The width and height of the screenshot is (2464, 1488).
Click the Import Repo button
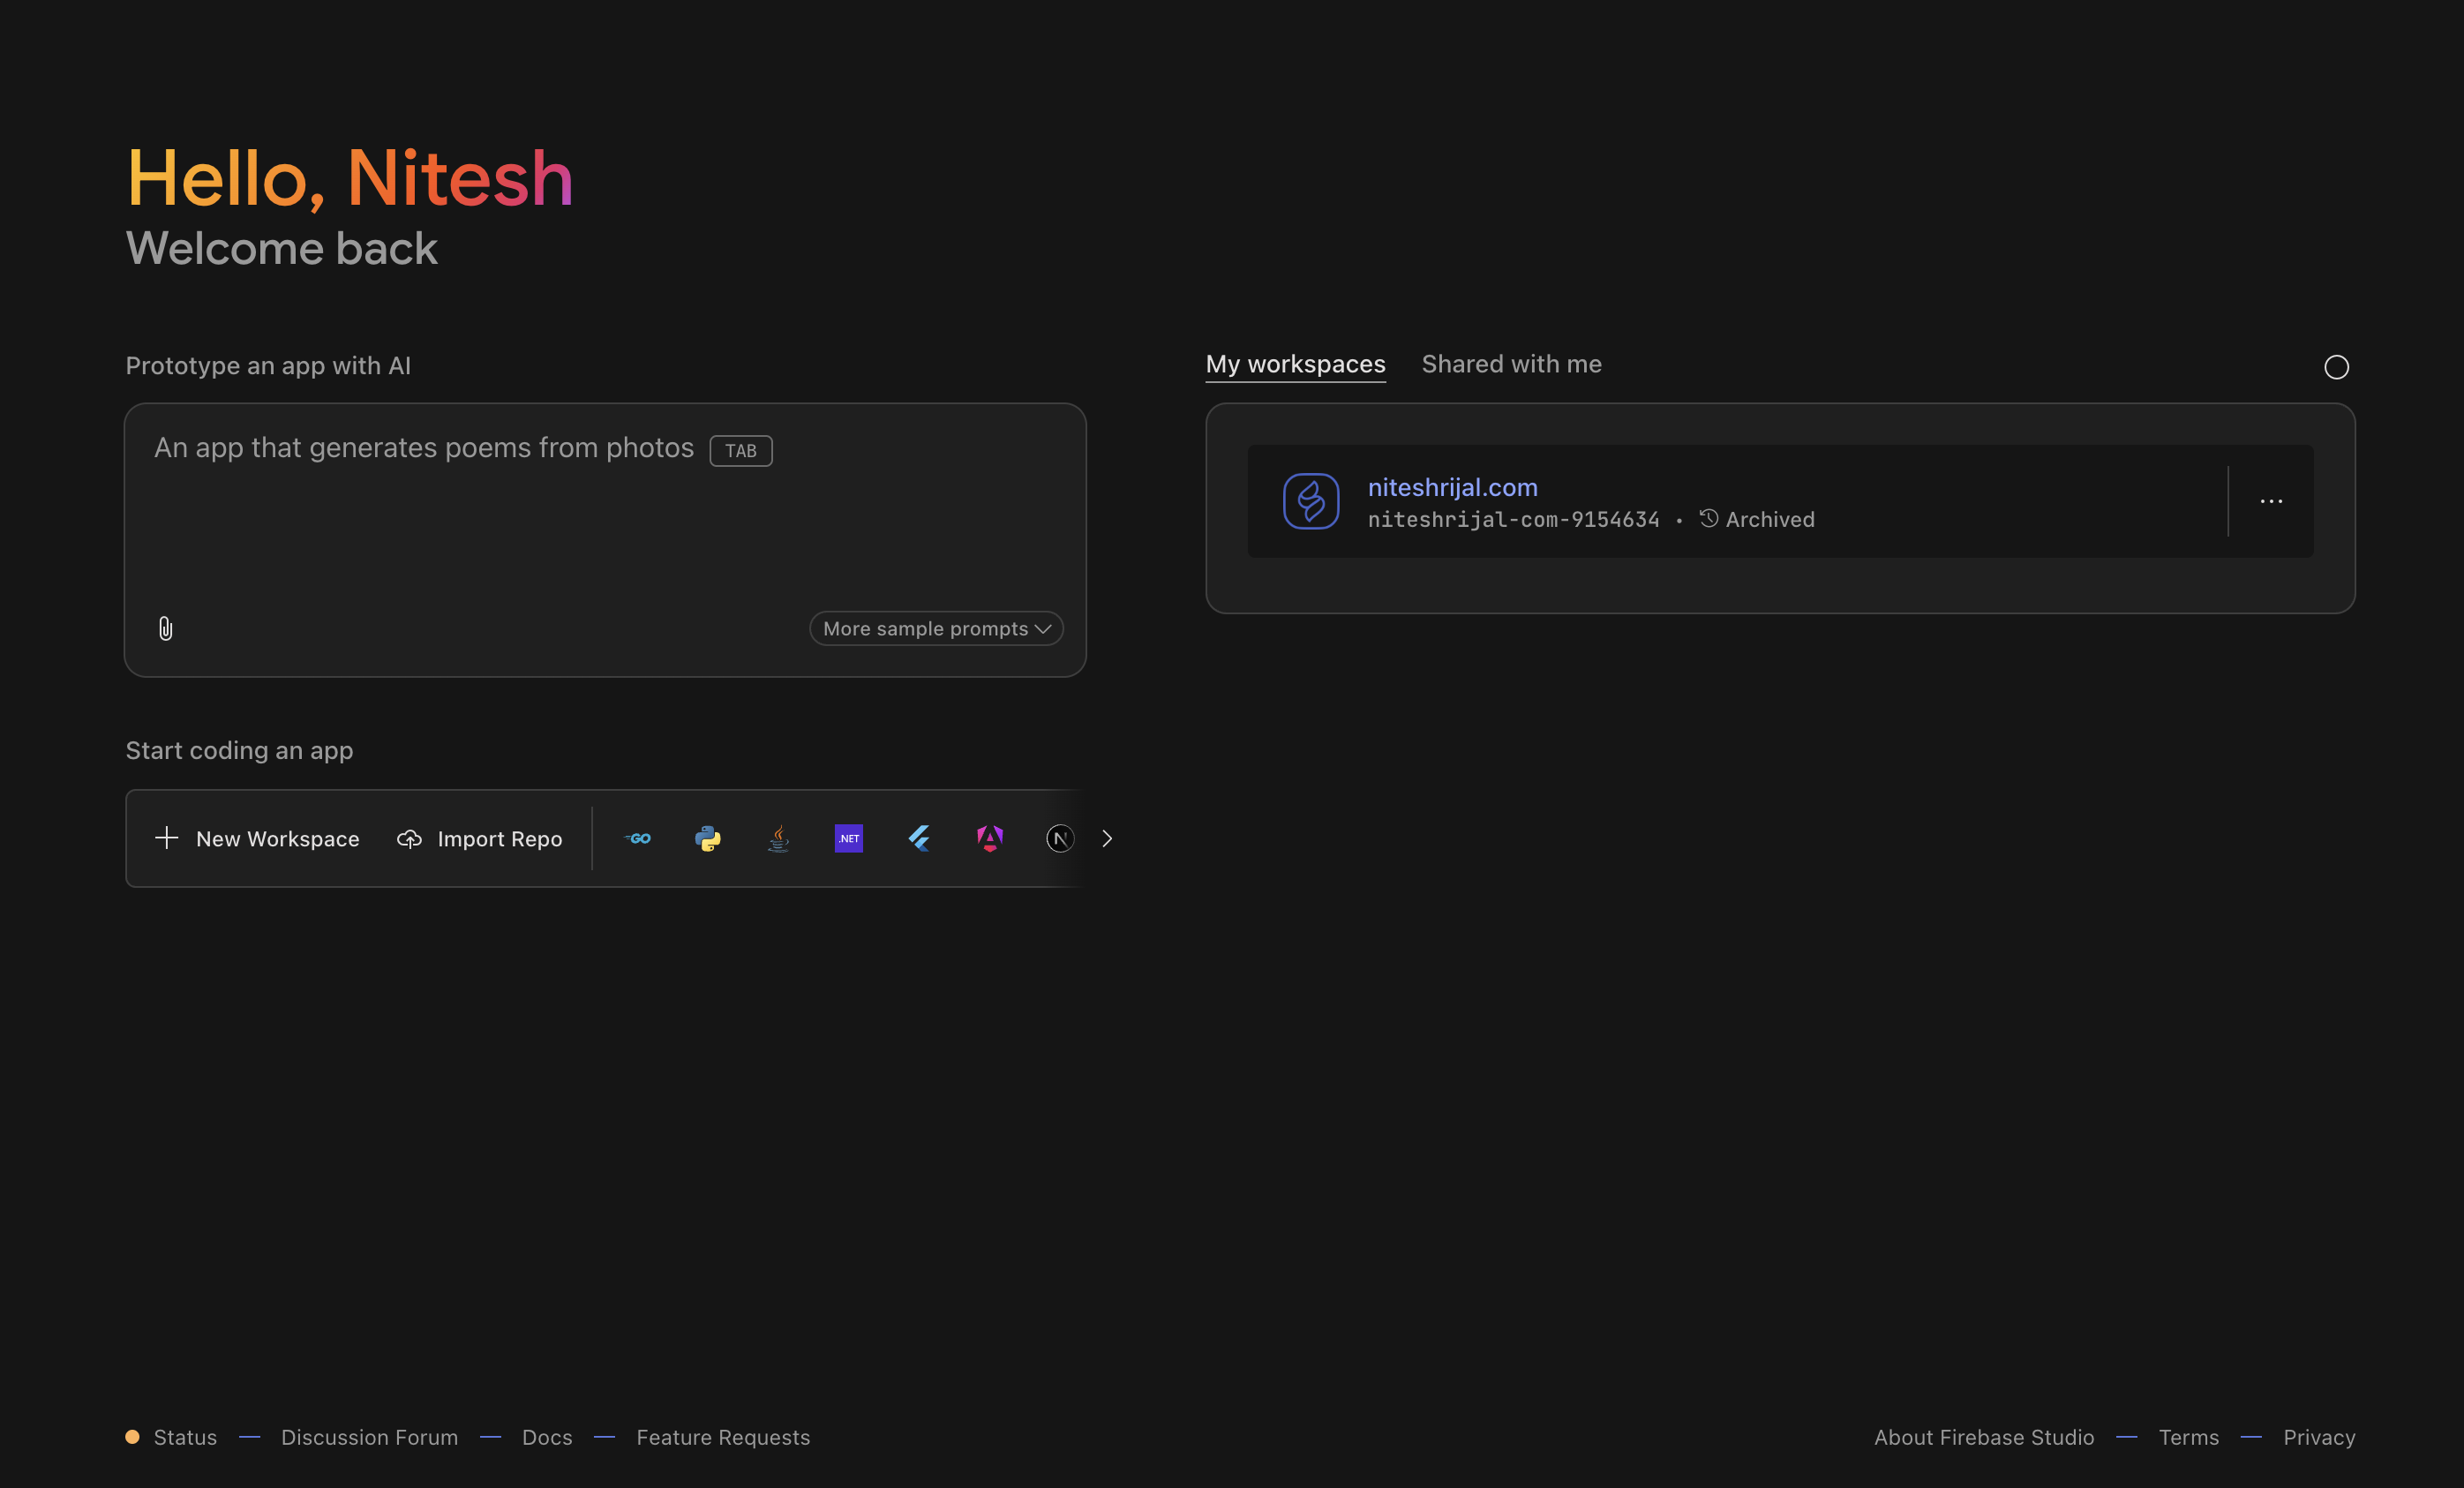(x=480, y=838)
